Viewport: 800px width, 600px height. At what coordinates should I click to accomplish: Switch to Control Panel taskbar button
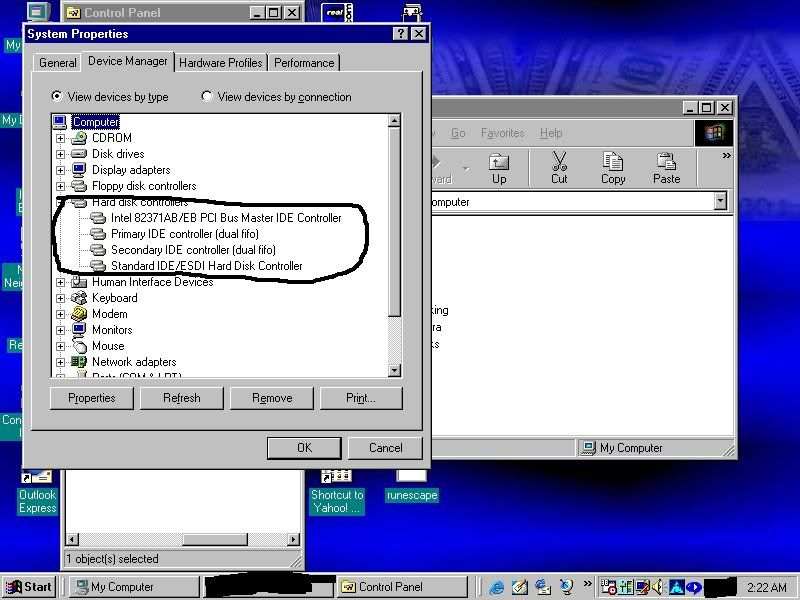coord(403,587)
